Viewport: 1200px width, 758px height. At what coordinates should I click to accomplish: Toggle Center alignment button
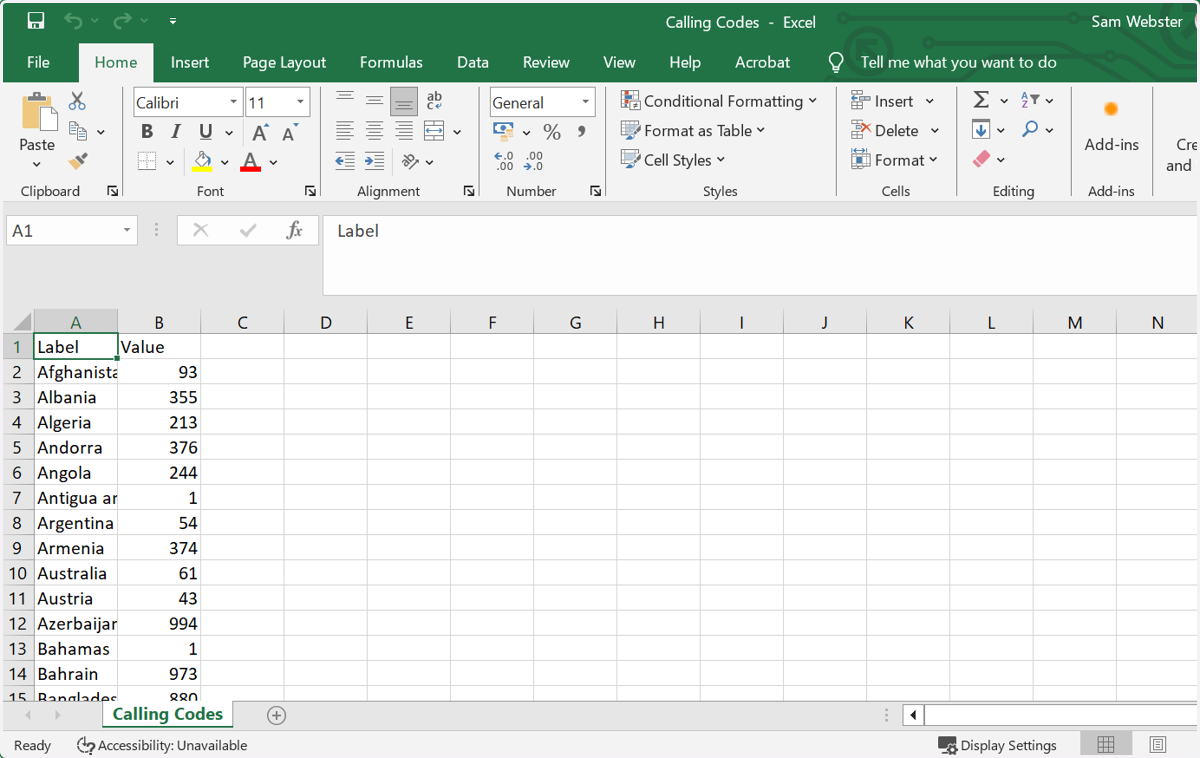point(374,131)
